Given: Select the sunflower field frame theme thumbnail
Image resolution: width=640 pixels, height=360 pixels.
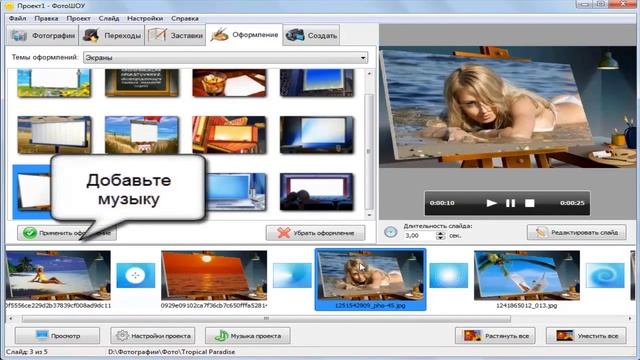Looking at the screenshot, I should (54, 82).
